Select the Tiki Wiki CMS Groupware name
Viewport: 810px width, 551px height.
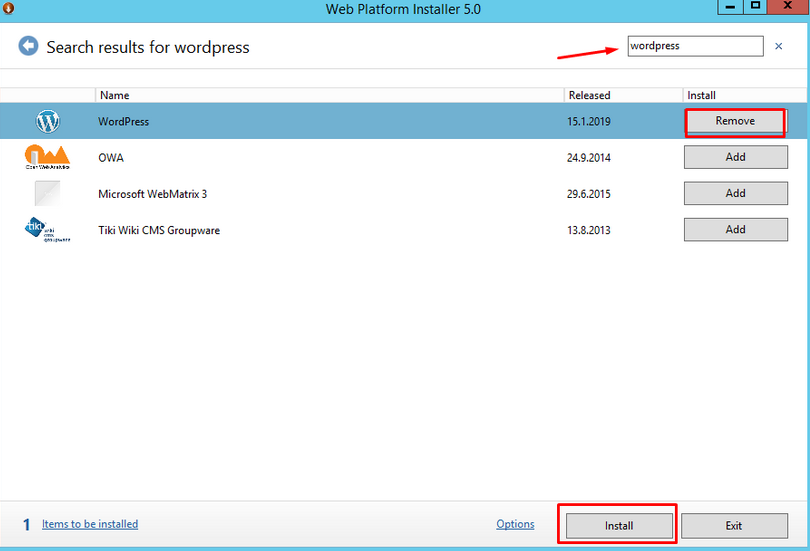pyautogui.click(x=159, y=230)
